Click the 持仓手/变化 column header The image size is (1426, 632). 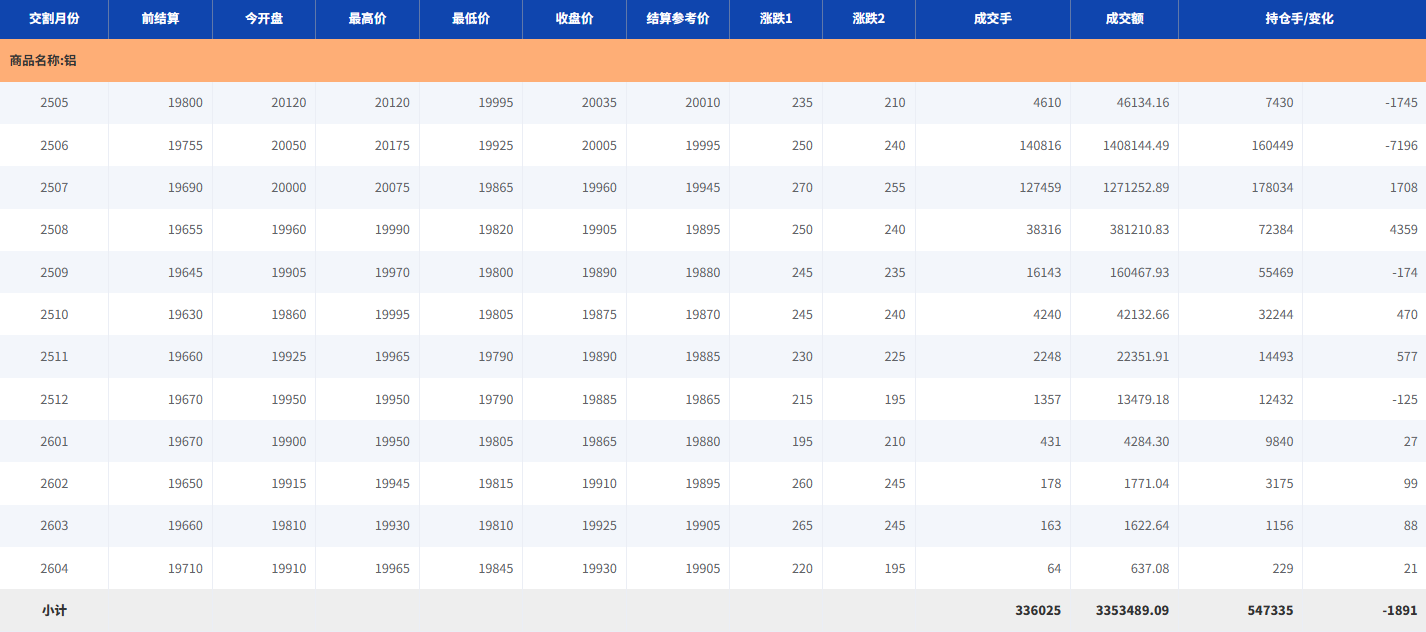(1301, 19)
